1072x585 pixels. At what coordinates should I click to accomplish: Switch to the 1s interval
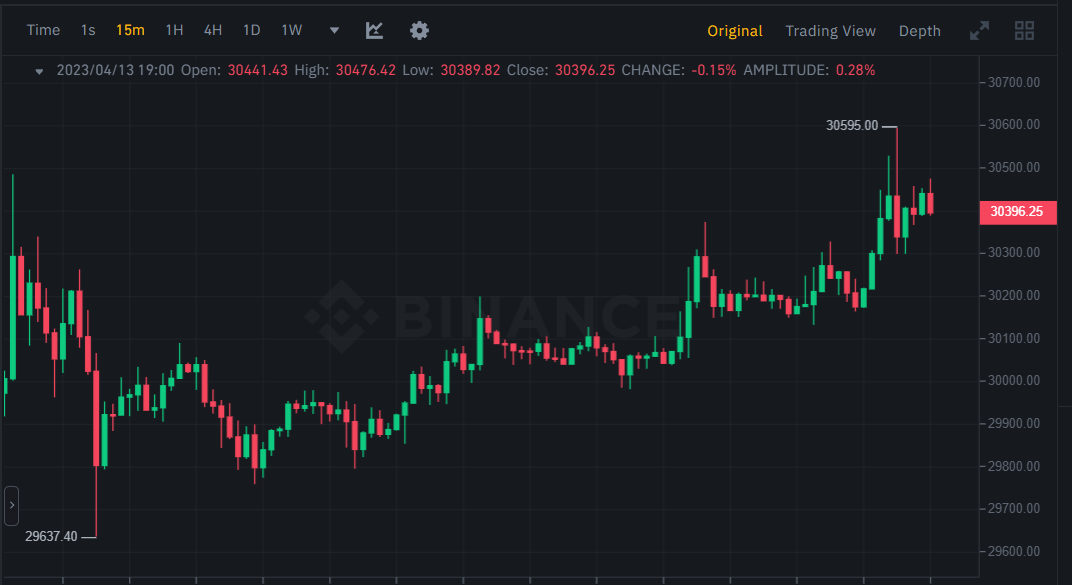pyautogui.click(x=88, y=30)
